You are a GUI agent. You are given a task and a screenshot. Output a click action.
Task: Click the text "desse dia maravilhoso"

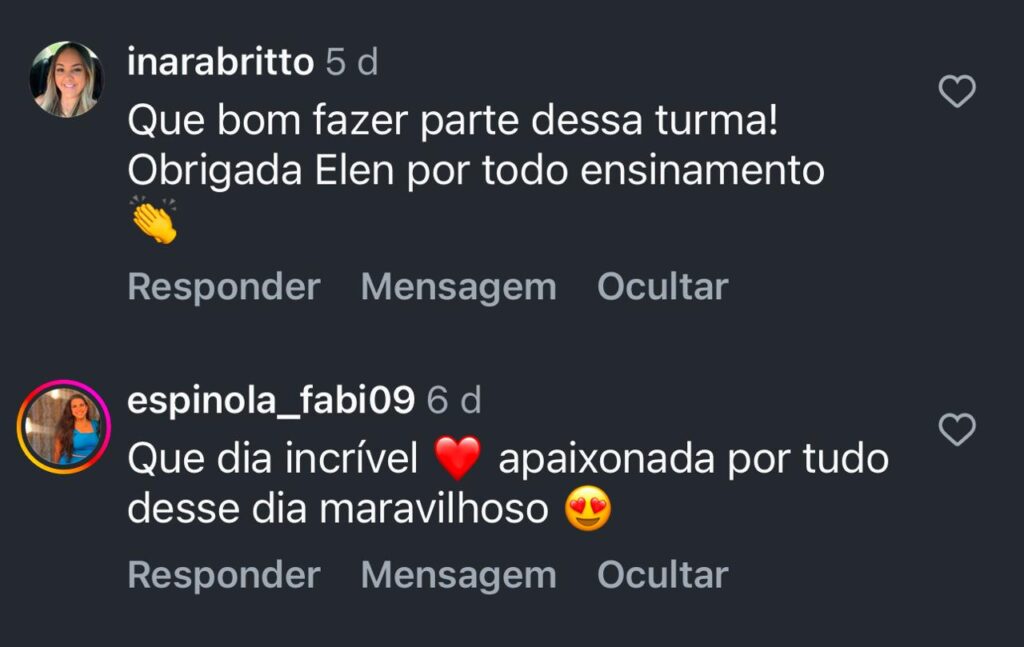pos(338,510)
